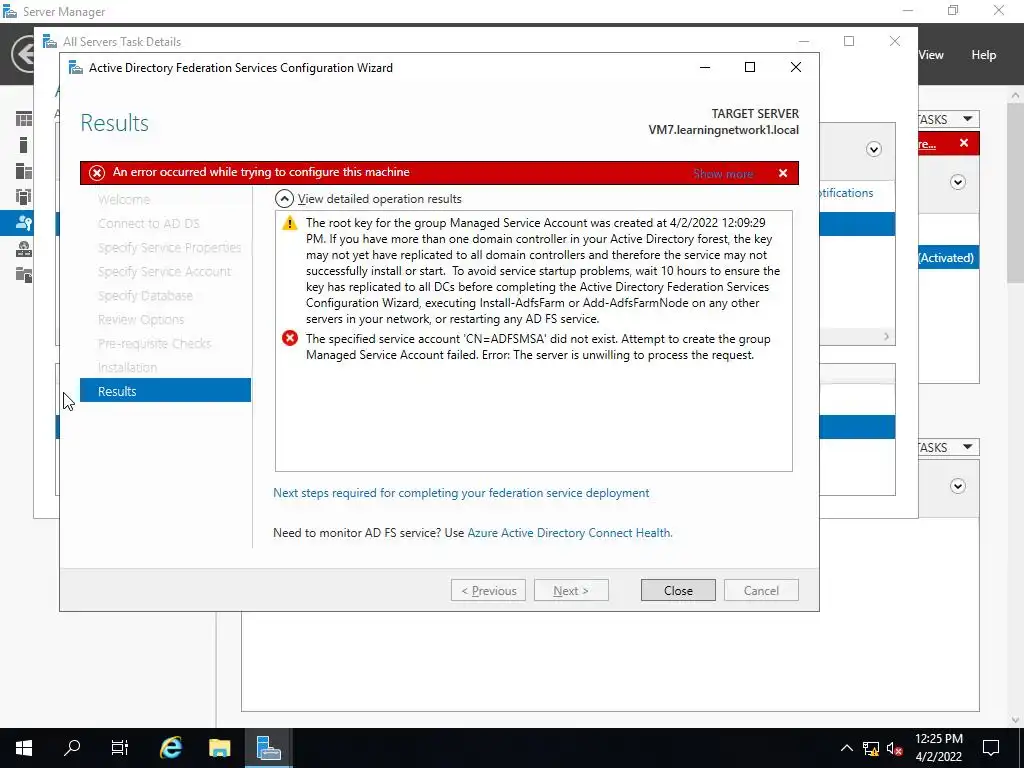Select Results step in wizard navigation
Viewport: 1024px width, 768px height.
pyautogui.click(x=165, y=391)
